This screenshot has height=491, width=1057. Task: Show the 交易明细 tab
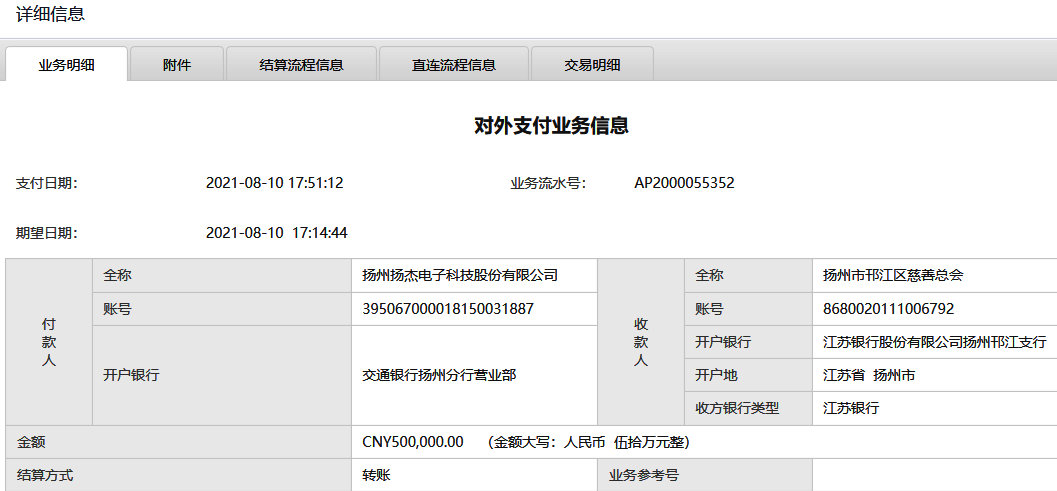click(x=592, y=65)
